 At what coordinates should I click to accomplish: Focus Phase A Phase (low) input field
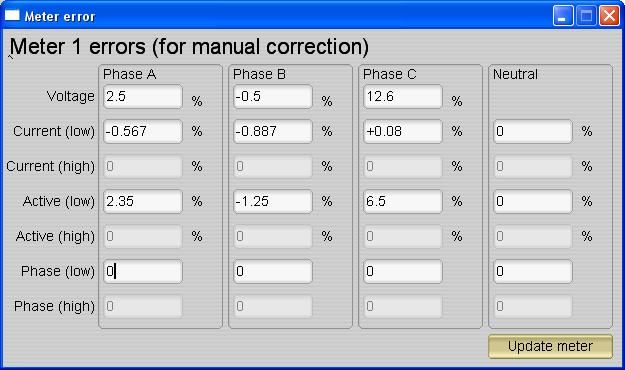(x=143, y=272)
